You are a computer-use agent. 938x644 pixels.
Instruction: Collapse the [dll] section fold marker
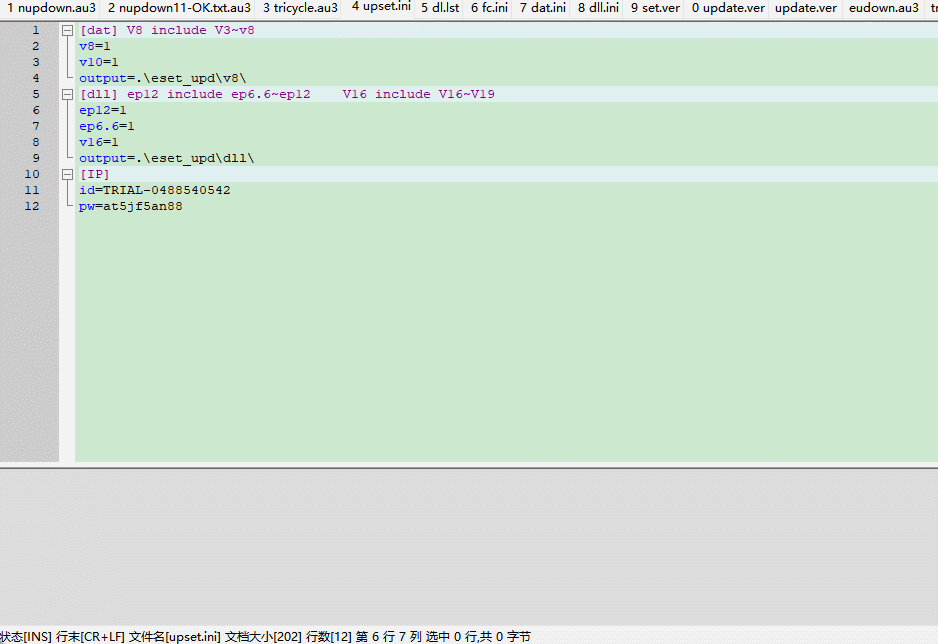[x=67, y=94]
